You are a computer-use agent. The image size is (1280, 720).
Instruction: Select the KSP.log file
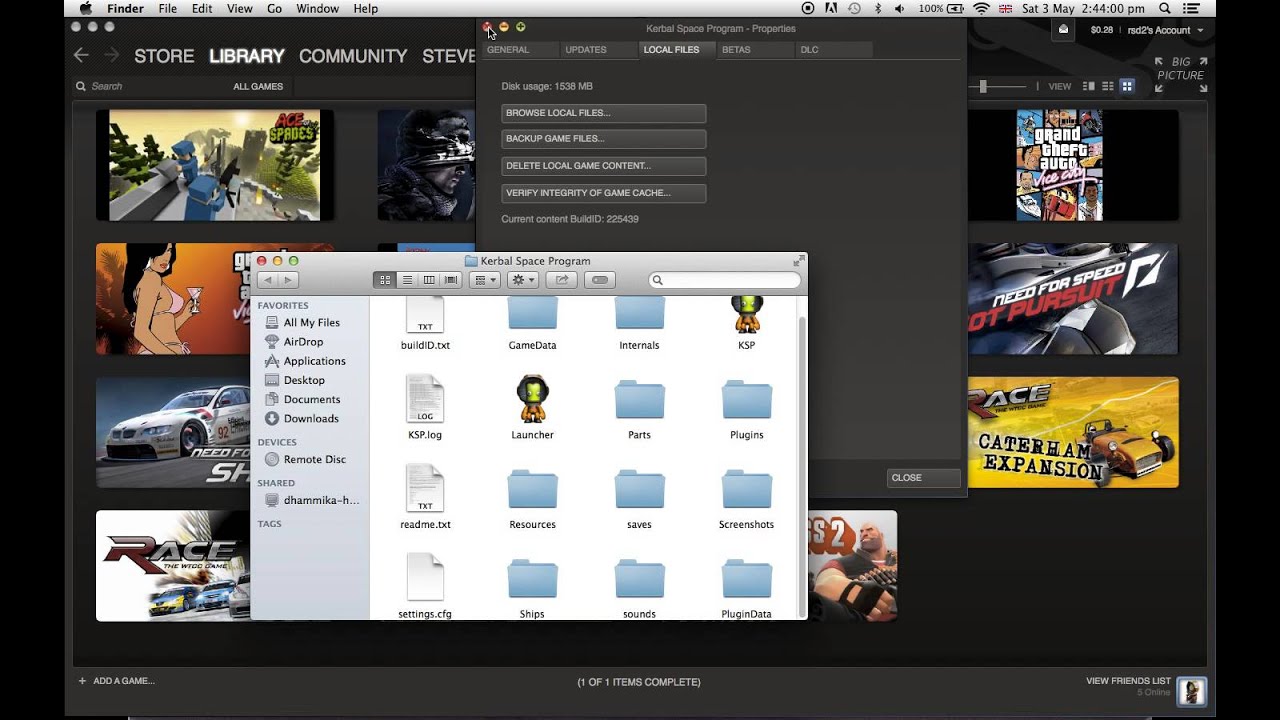425,406
